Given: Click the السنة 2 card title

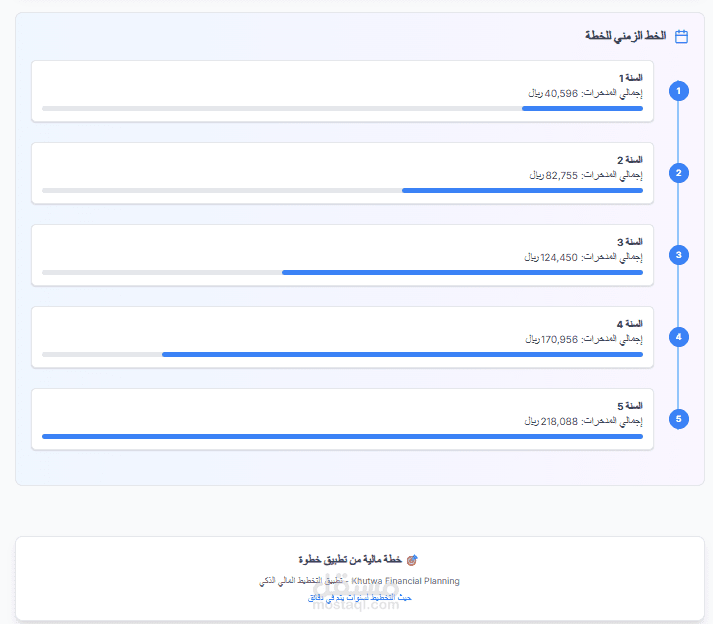Looking at the screenshot, I should (x=630, y=160).
